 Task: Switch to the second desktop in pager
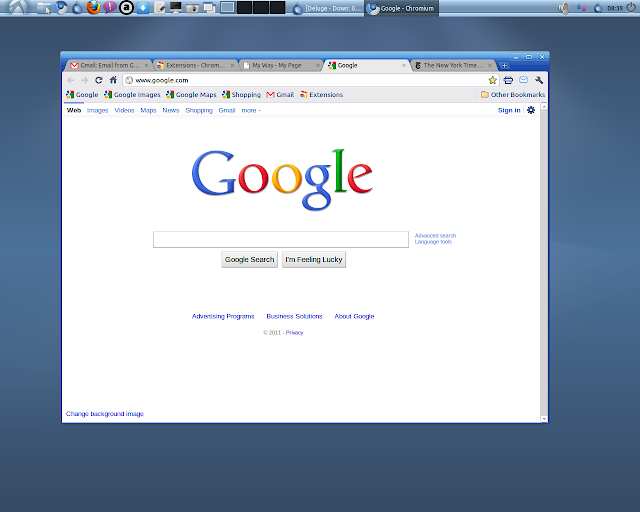point(244,7)
